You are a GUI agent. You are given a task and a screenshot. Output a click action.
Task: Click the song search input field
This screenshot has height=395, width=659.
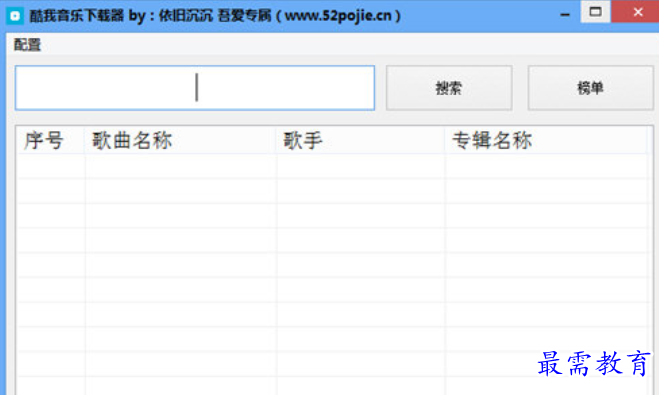(x=195, y=88)
